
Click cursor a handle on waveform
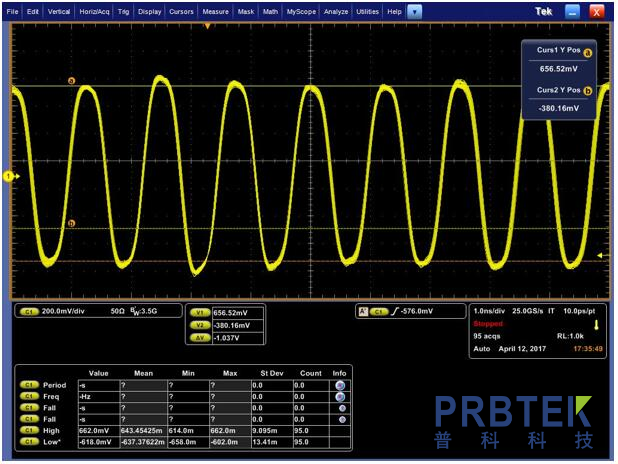71,81
